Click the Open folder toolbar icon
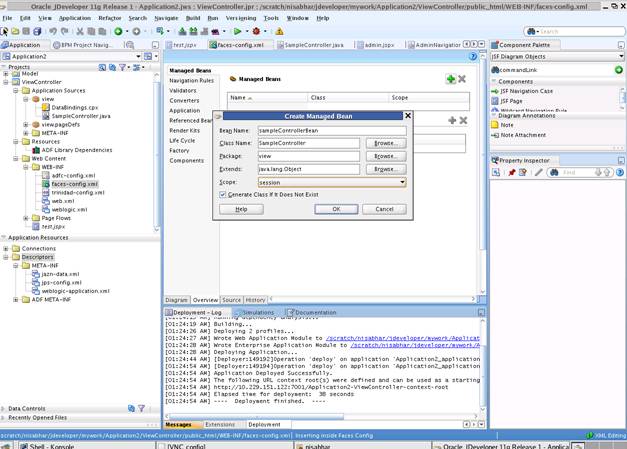The height and width of the screenshot is (449, 627). click(15, 31)
